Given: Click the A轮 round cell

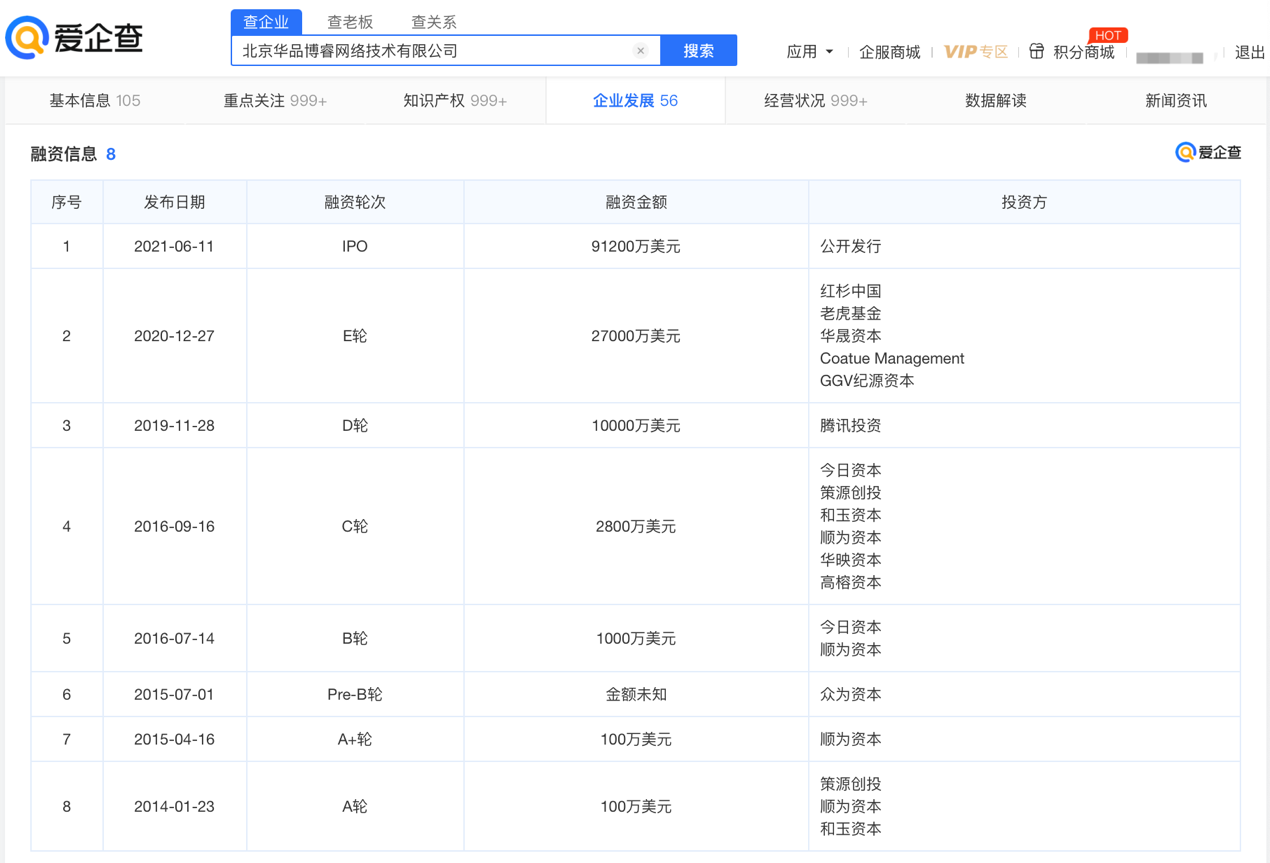Looking at the screenshot, I should (355, 806).
